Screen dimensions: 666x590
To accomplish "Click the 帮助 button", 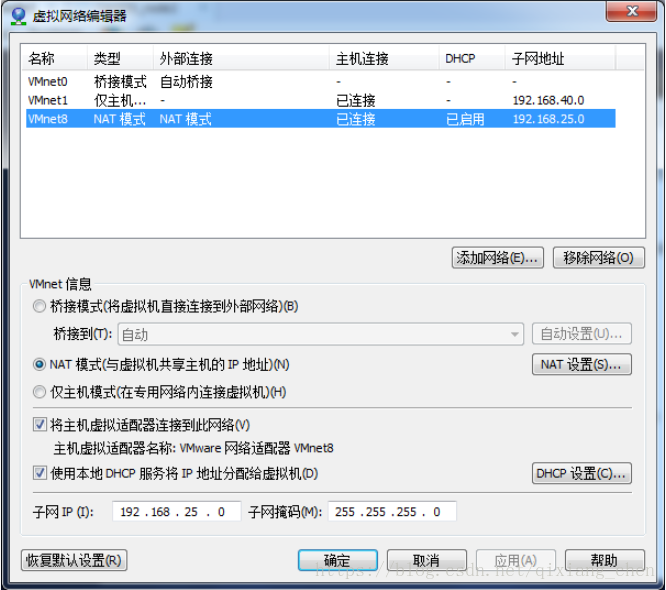I will pos(604,560).
